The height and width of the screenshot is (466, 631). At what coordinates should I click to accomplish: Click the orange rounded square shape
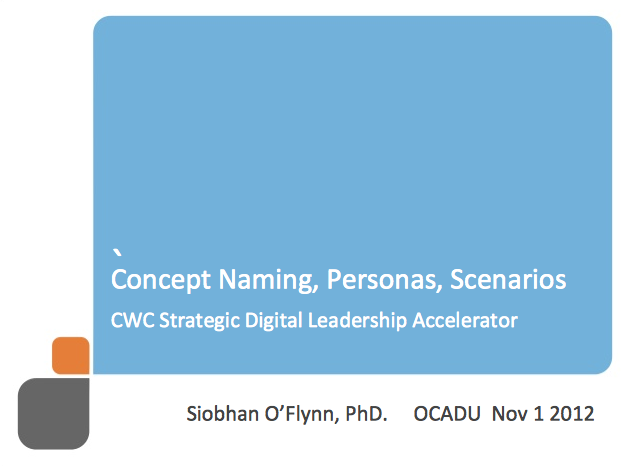click(x=71, y=355)
